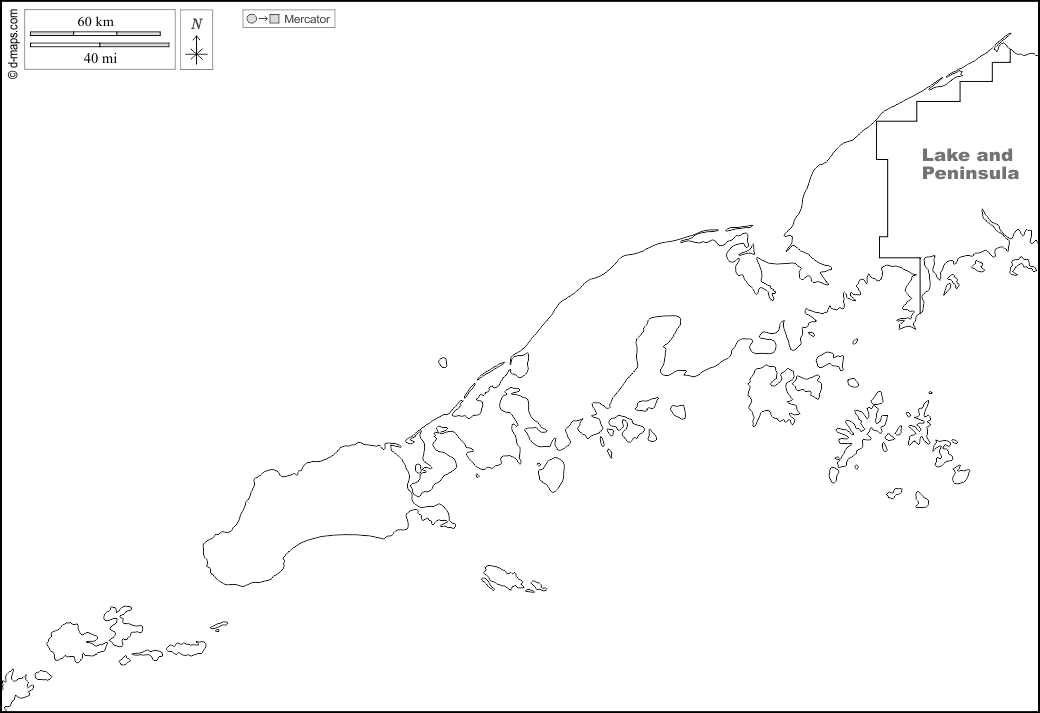Click the Mercator projection label box

coord(289,19)
